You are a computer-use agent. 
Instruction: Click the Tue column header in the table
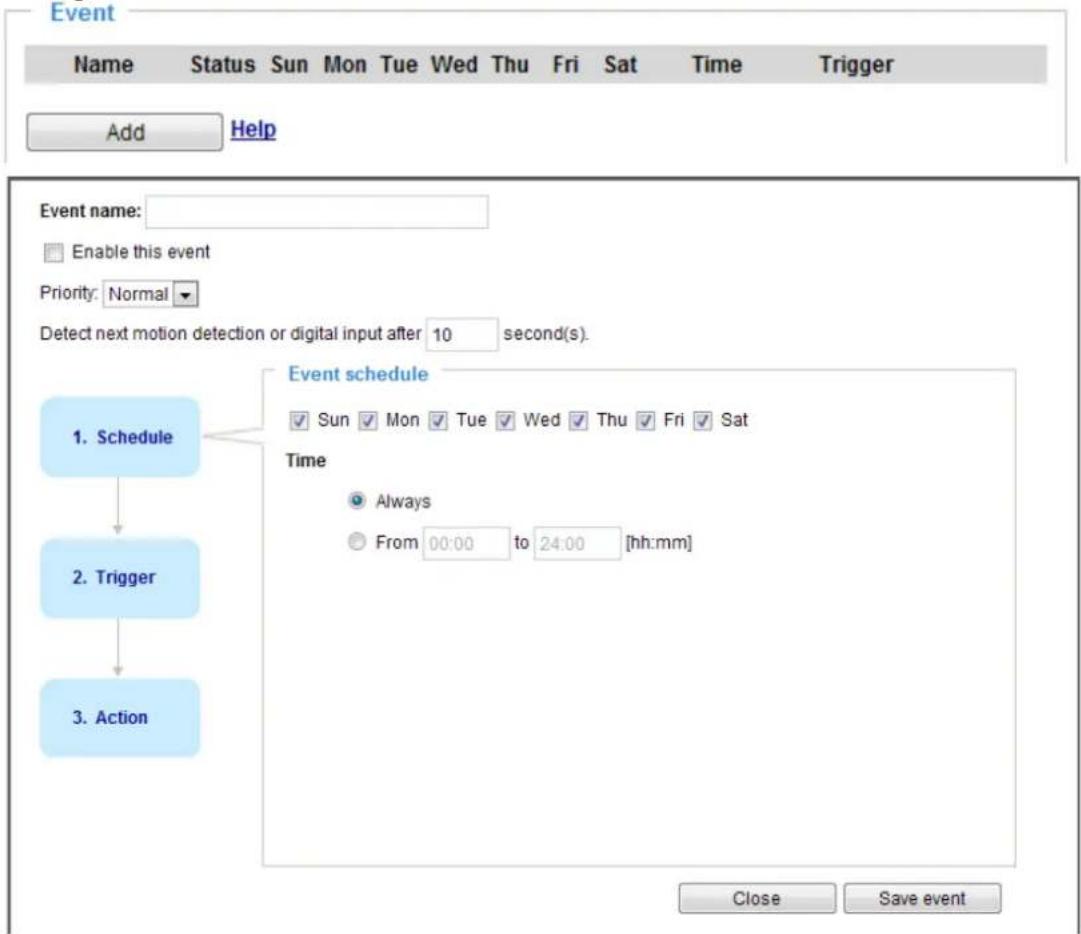pos(398,65)
